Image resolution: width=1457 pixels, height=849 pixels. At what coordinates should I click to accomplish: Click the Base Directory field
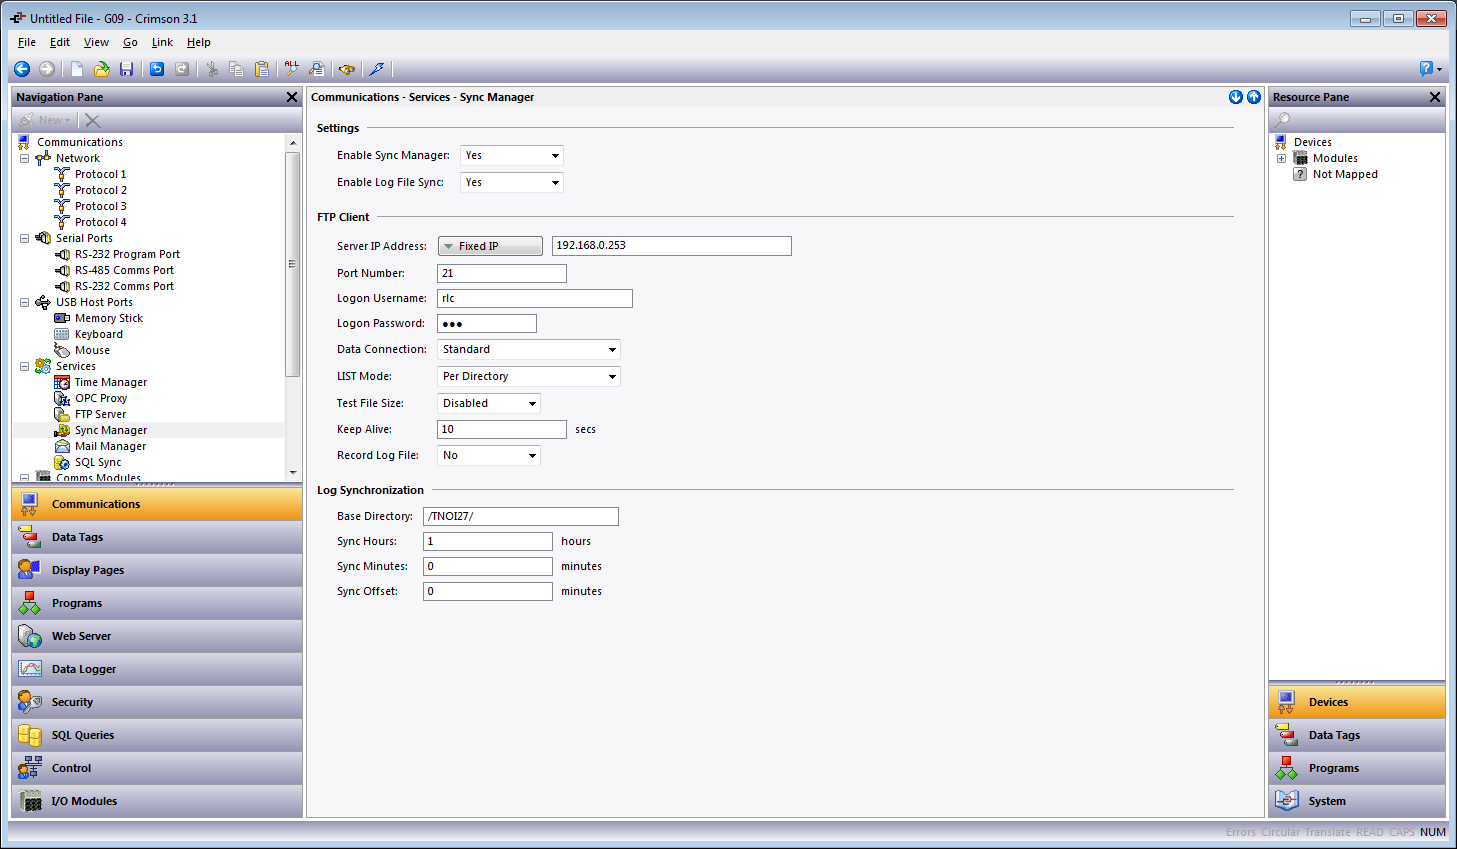pyautogui.click(x=521, y=516)
